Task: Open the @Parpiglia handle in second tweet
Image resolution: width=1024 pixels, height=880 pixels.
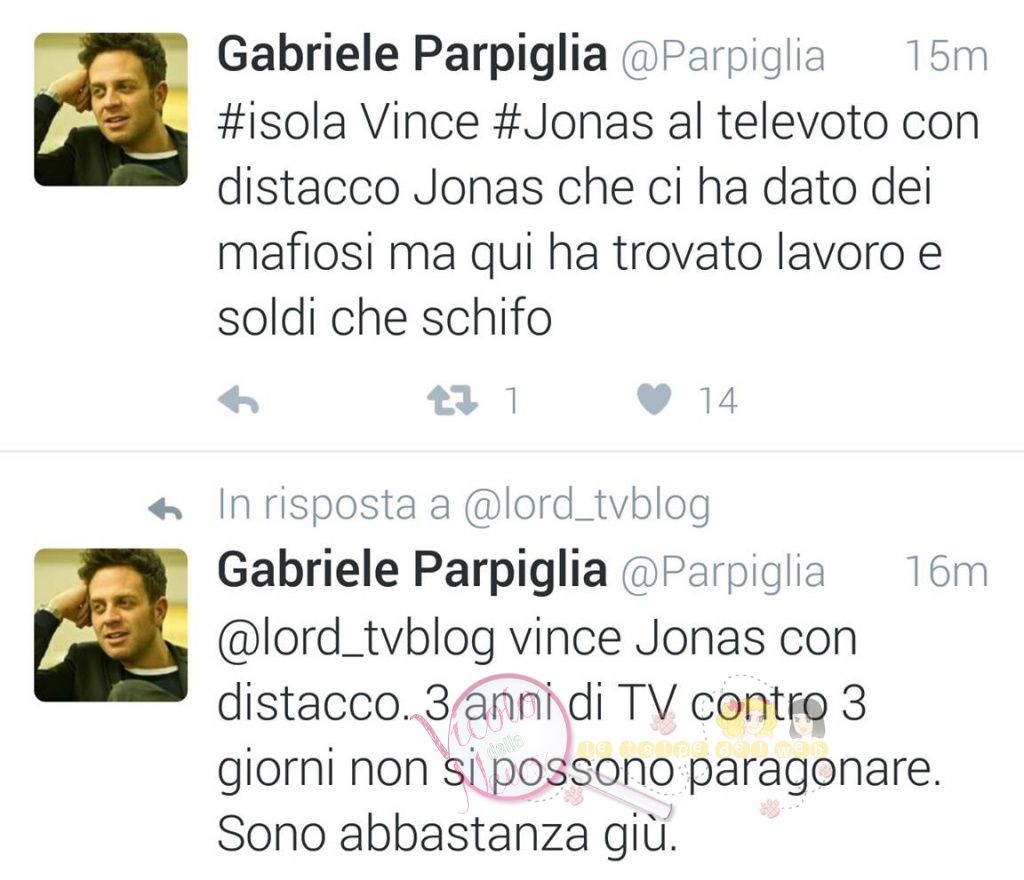Action: click(722, 573)
